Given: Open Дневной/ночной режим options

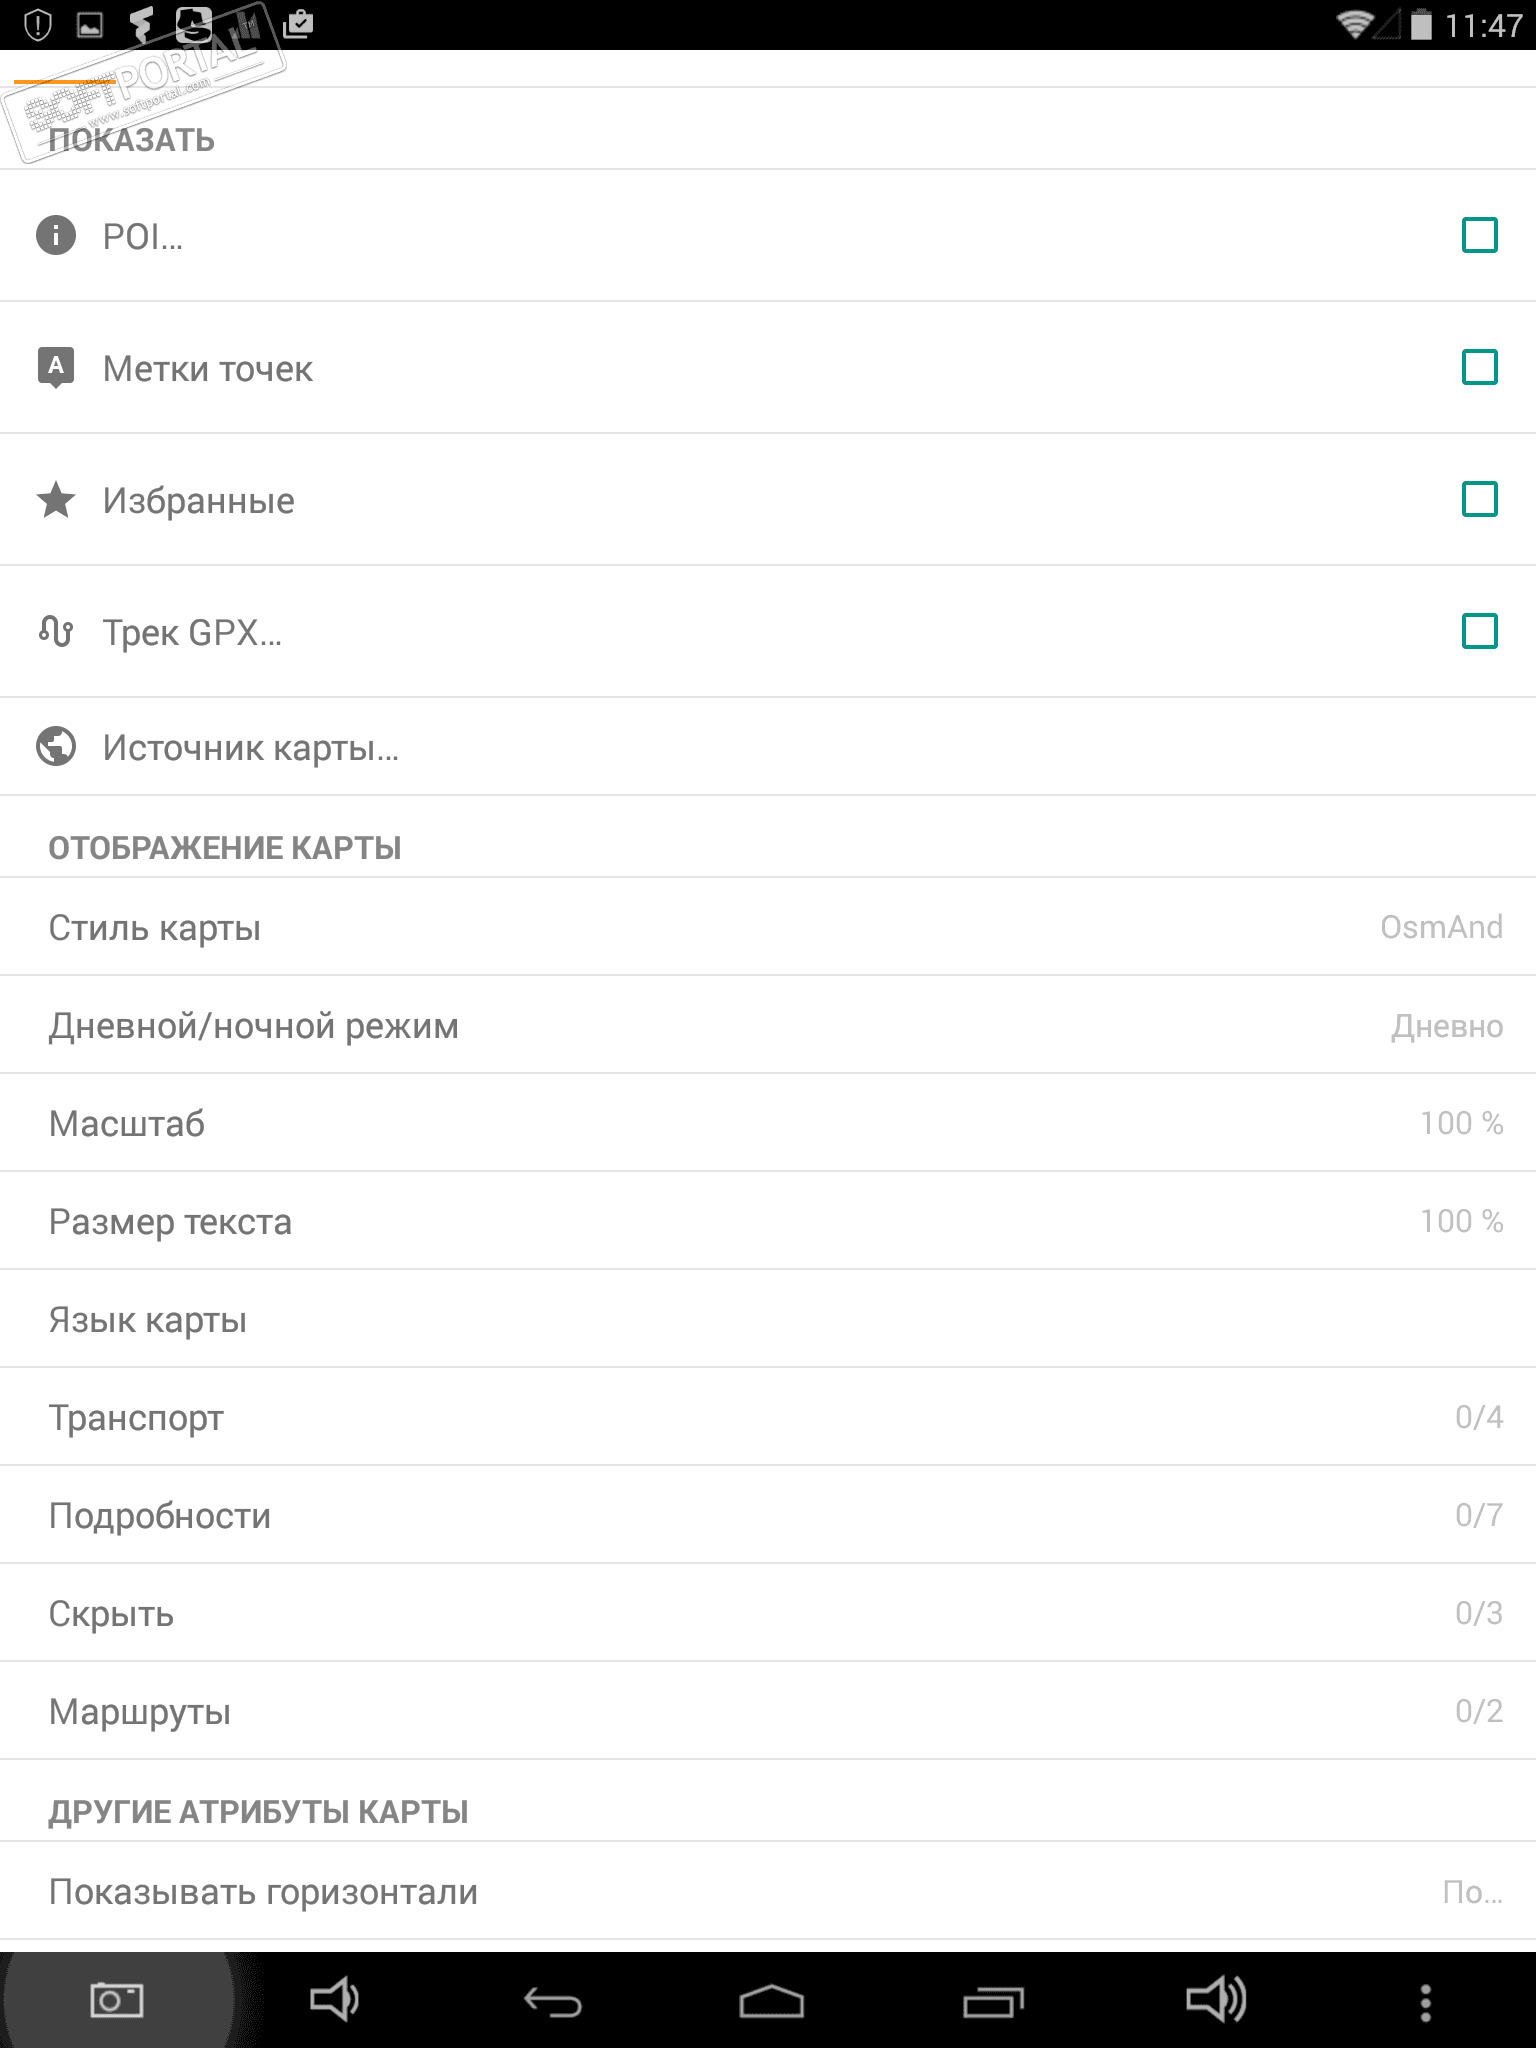Looking at the screenshot, I should point(768,1025).
